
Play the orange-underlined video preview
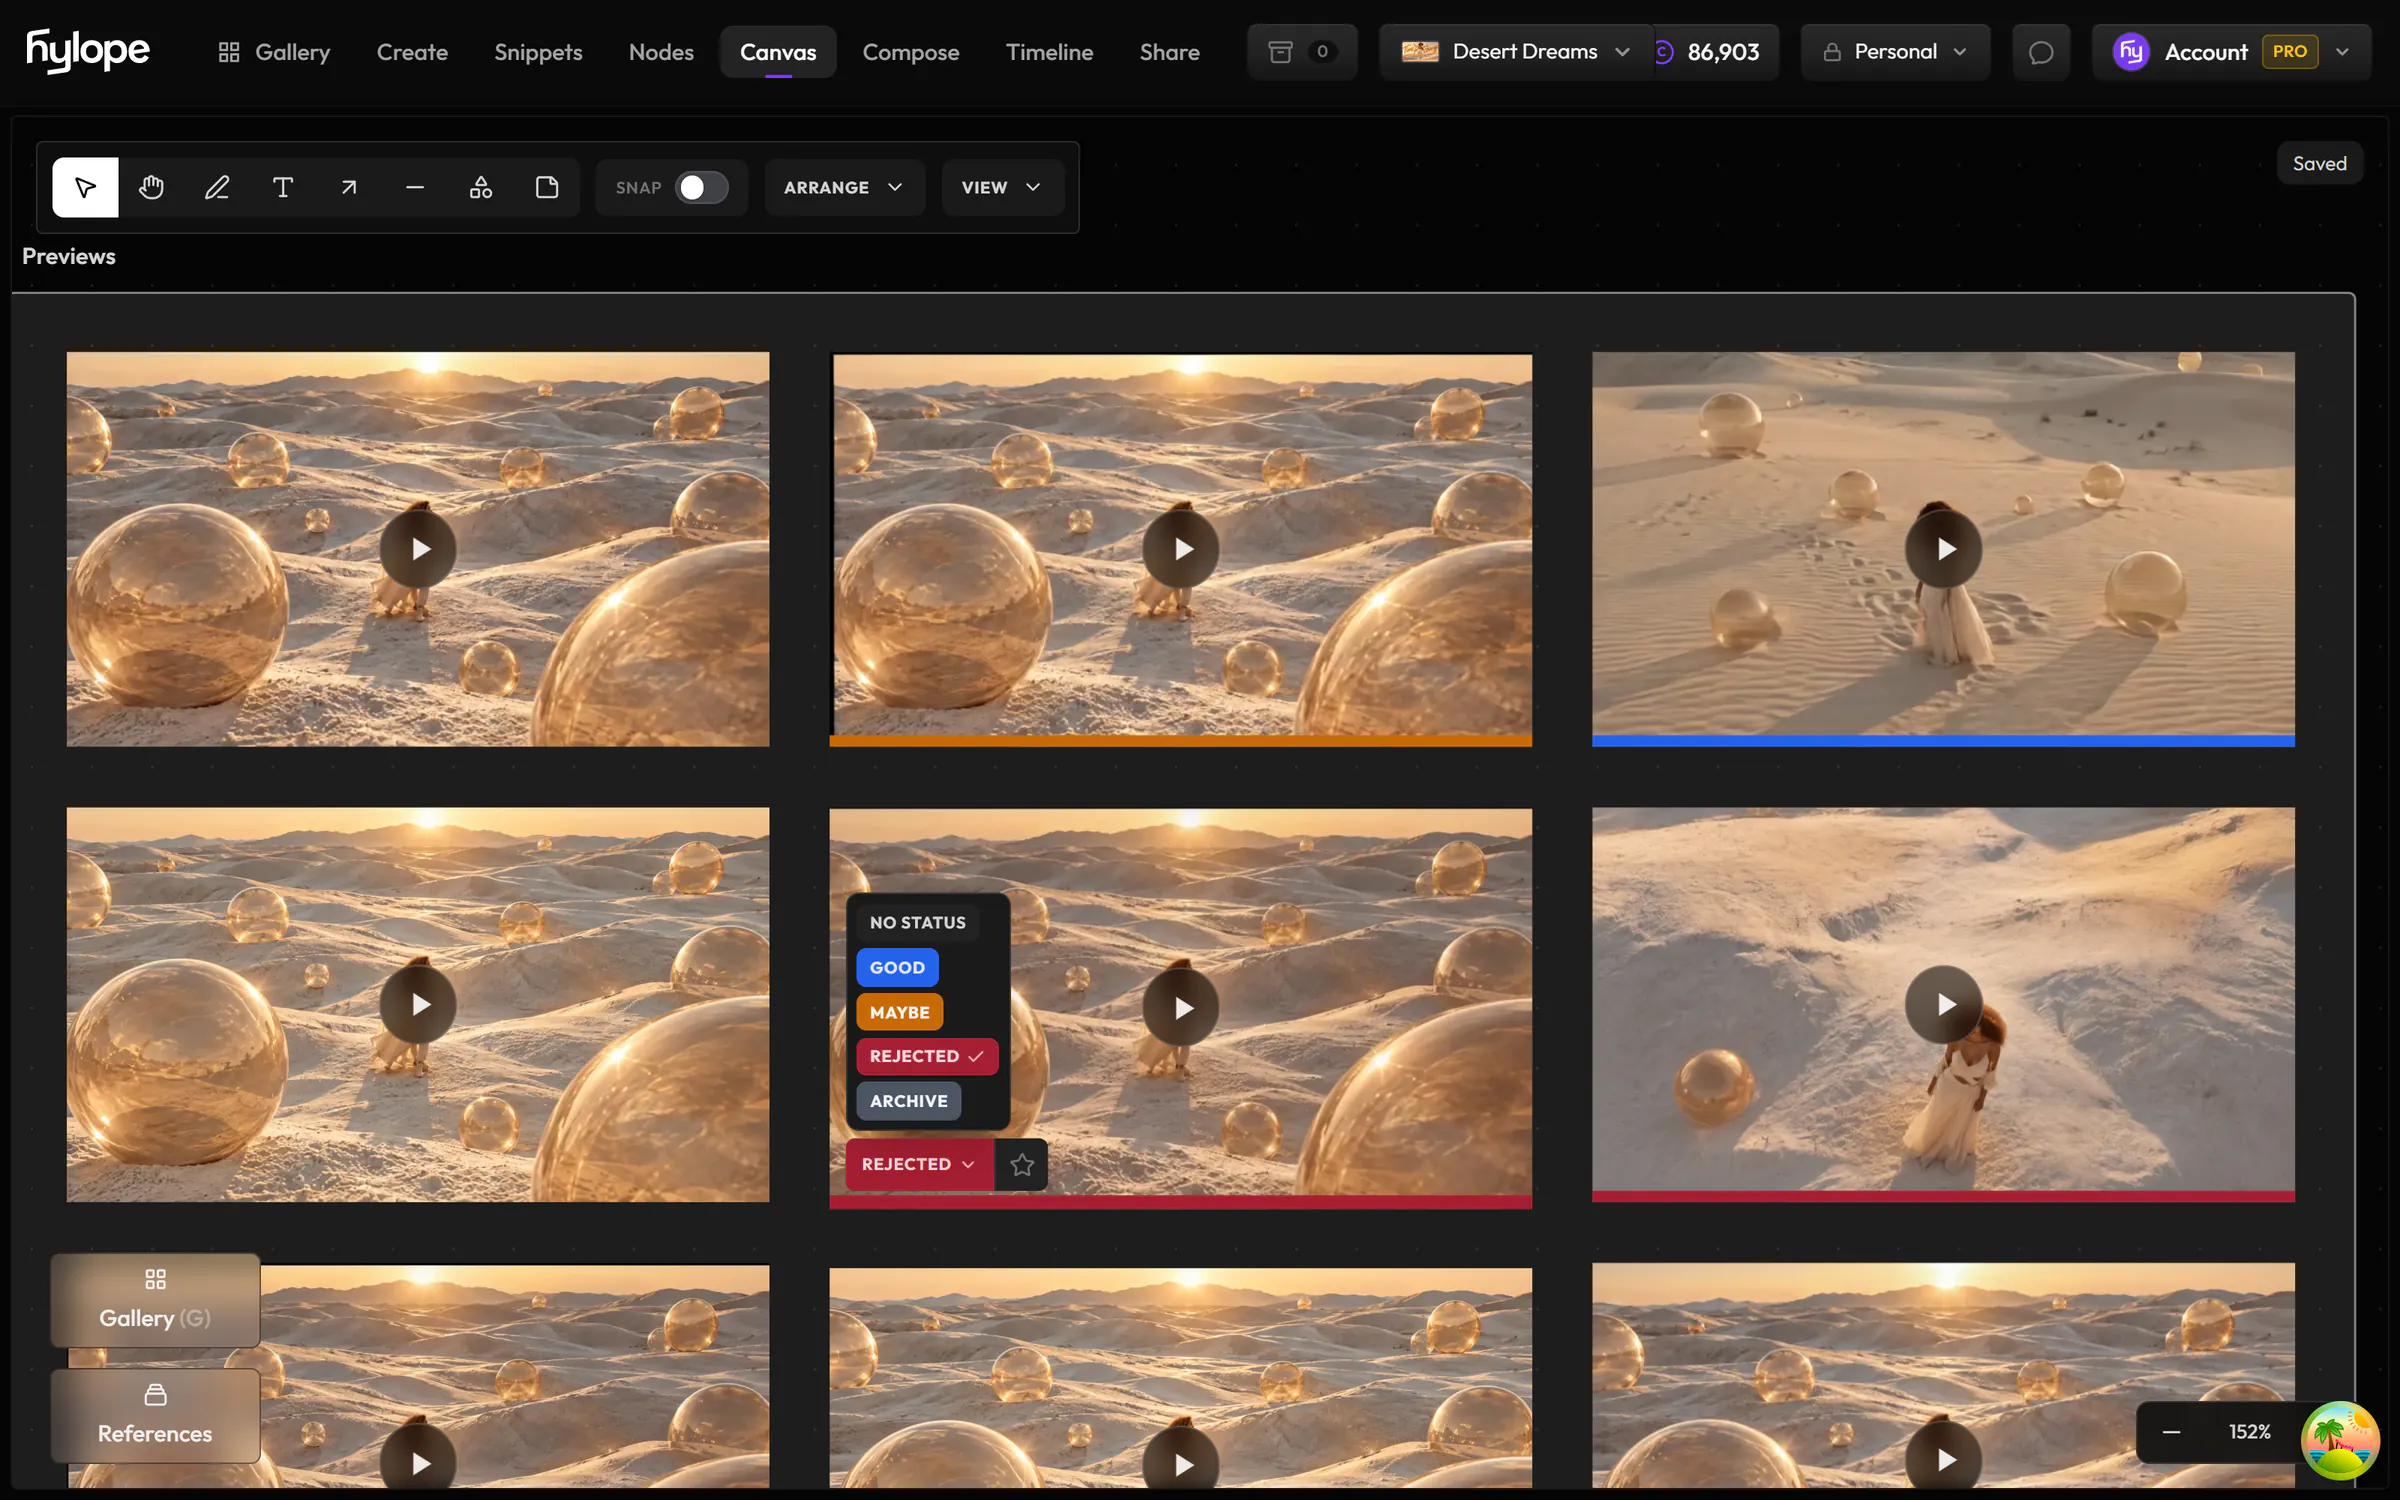(1181, 548)
